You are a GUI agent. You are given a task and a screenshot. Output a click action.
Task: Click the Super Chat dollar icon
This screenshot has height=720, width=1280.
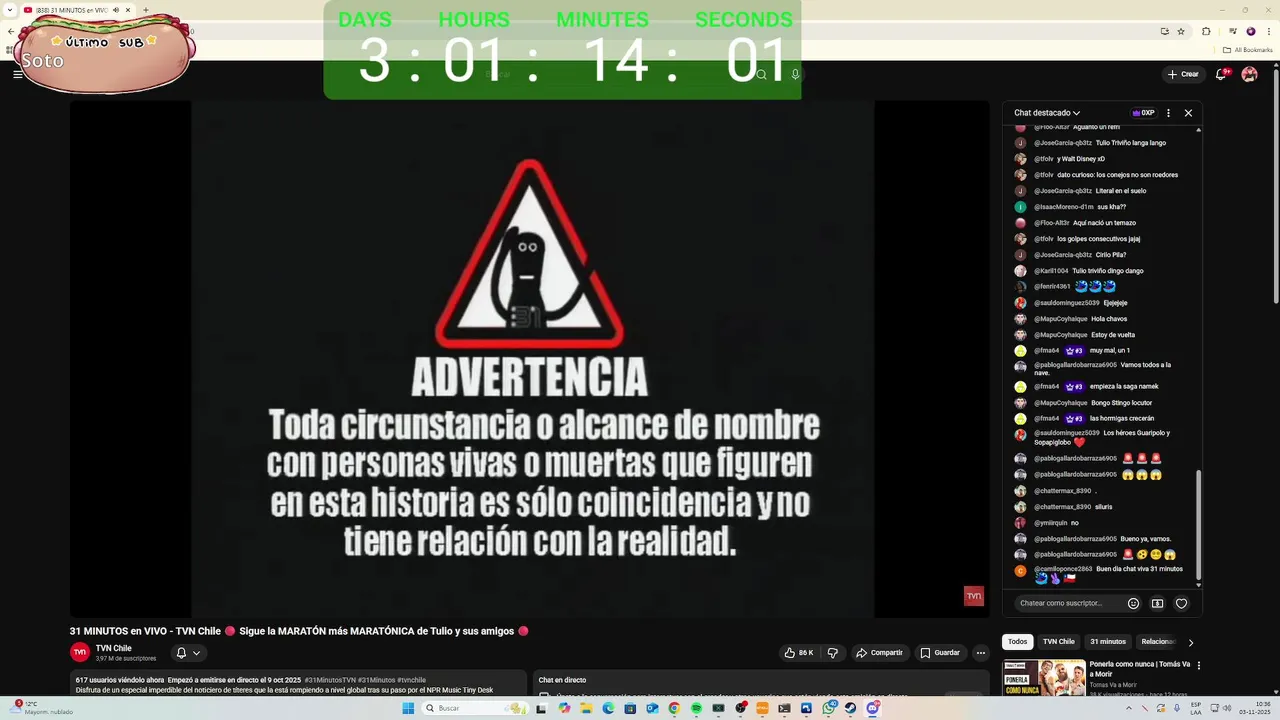tap(1157, 603)
